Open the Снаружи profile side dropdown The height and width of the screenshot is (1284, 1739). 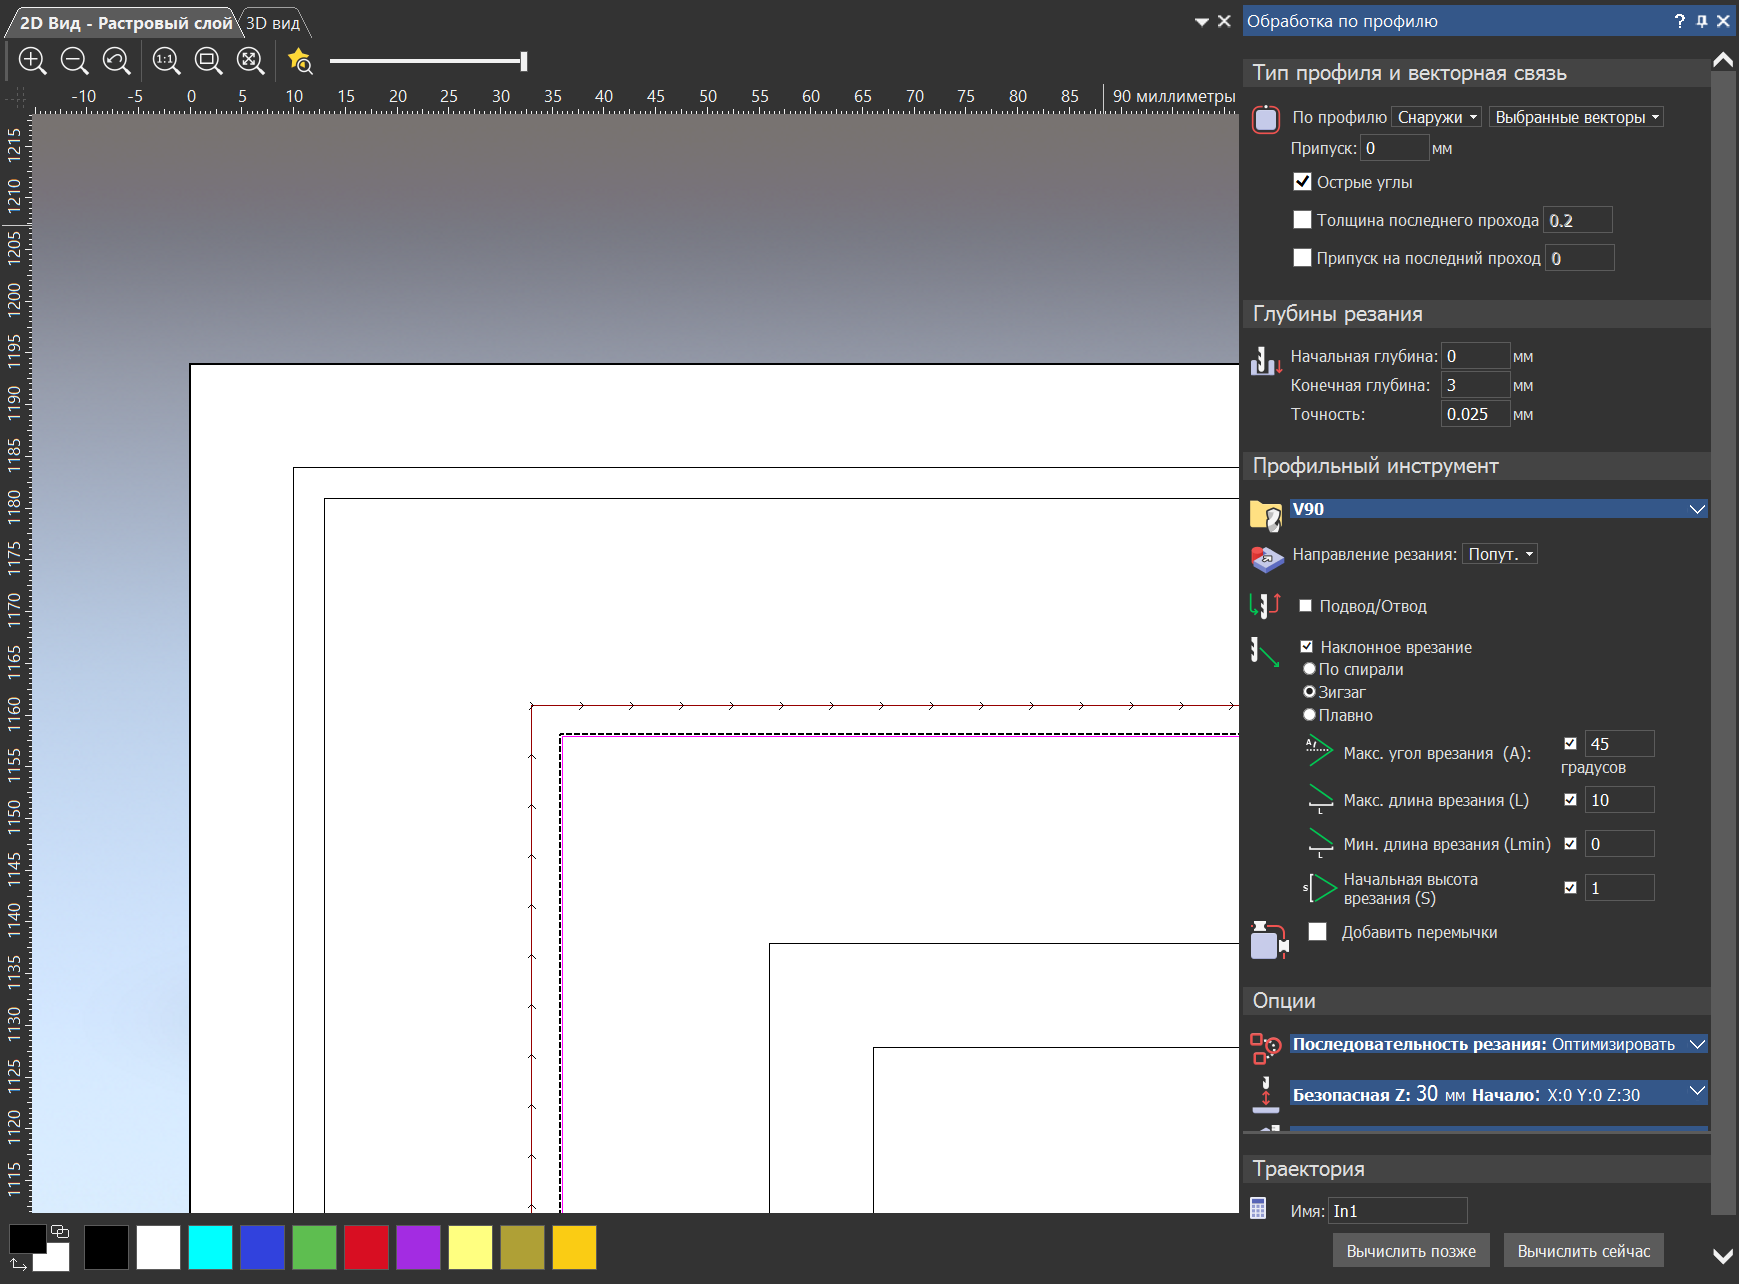click(x=1436, y=117)
